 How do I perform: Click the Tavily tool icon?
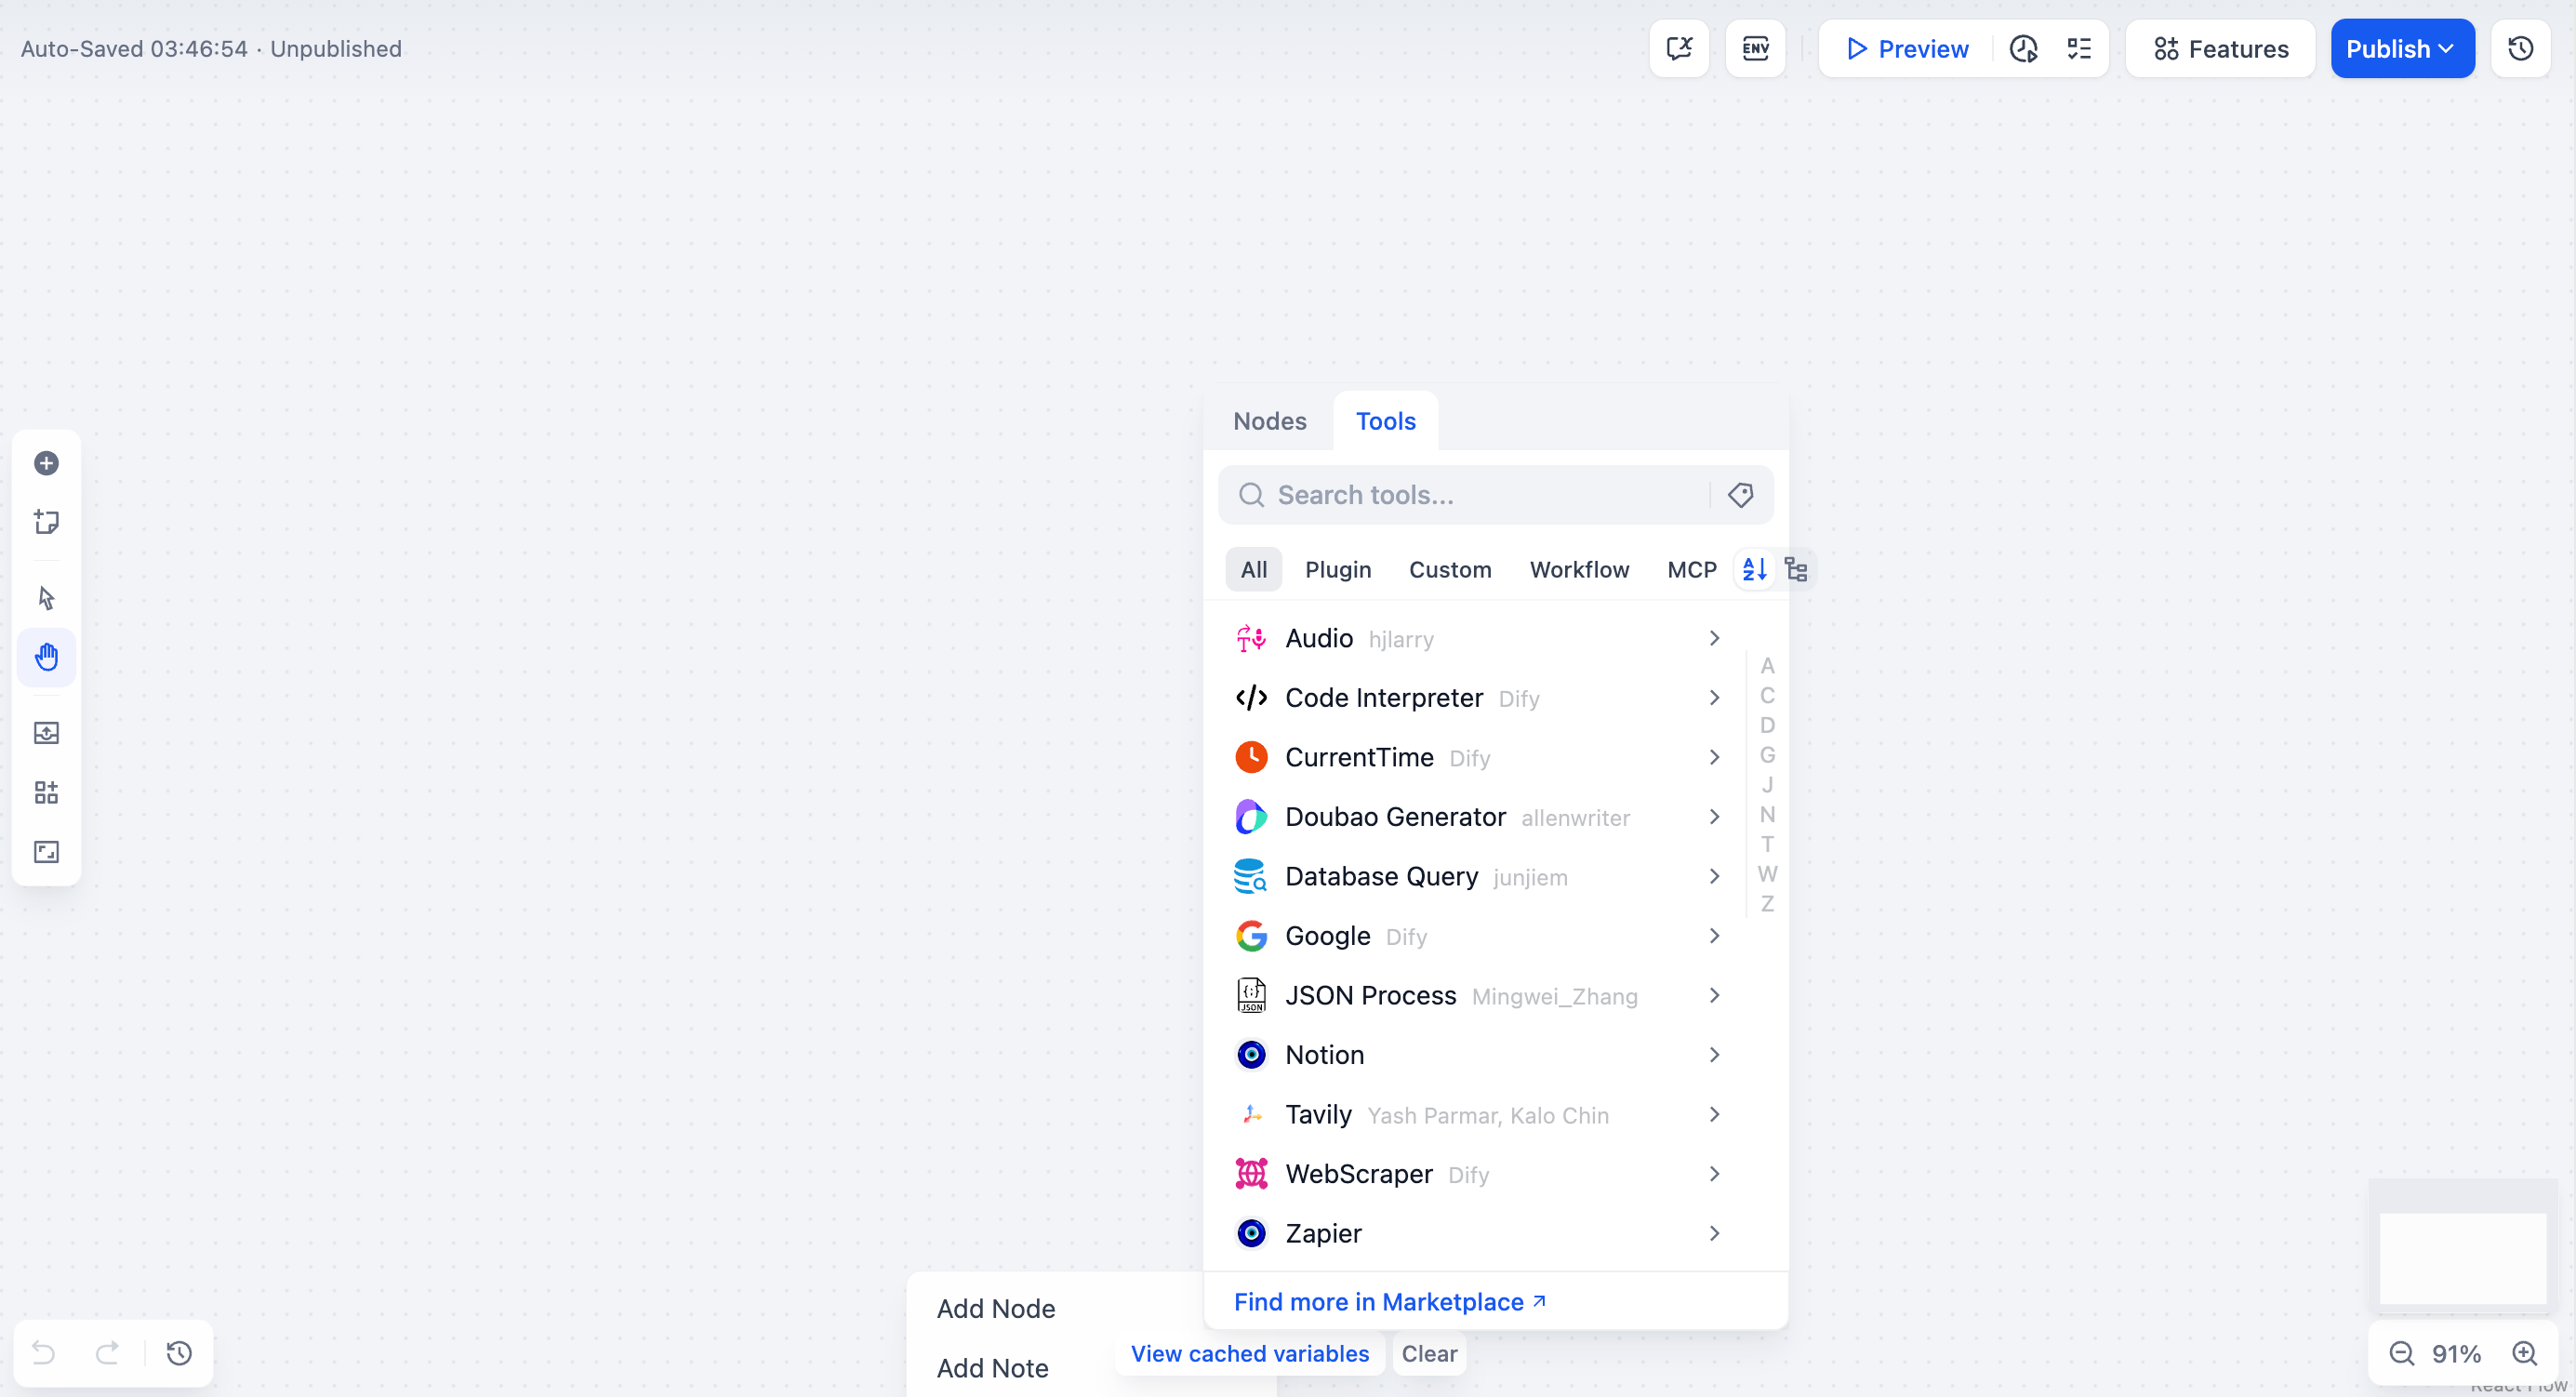(1251, 1114)
